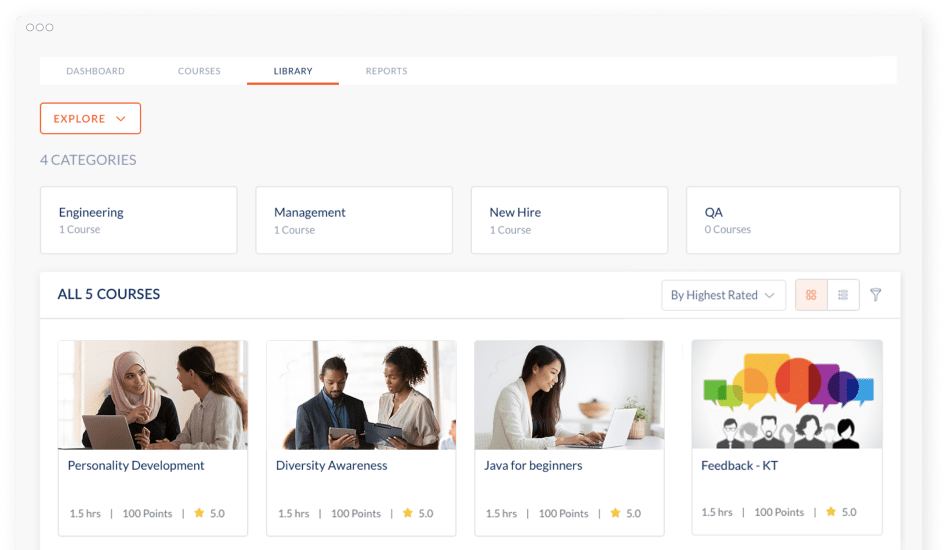Viewport: 946px width, 550px height.
Task: Click the ALL 5 COURSES heading
Action: (x=109, y=294)
